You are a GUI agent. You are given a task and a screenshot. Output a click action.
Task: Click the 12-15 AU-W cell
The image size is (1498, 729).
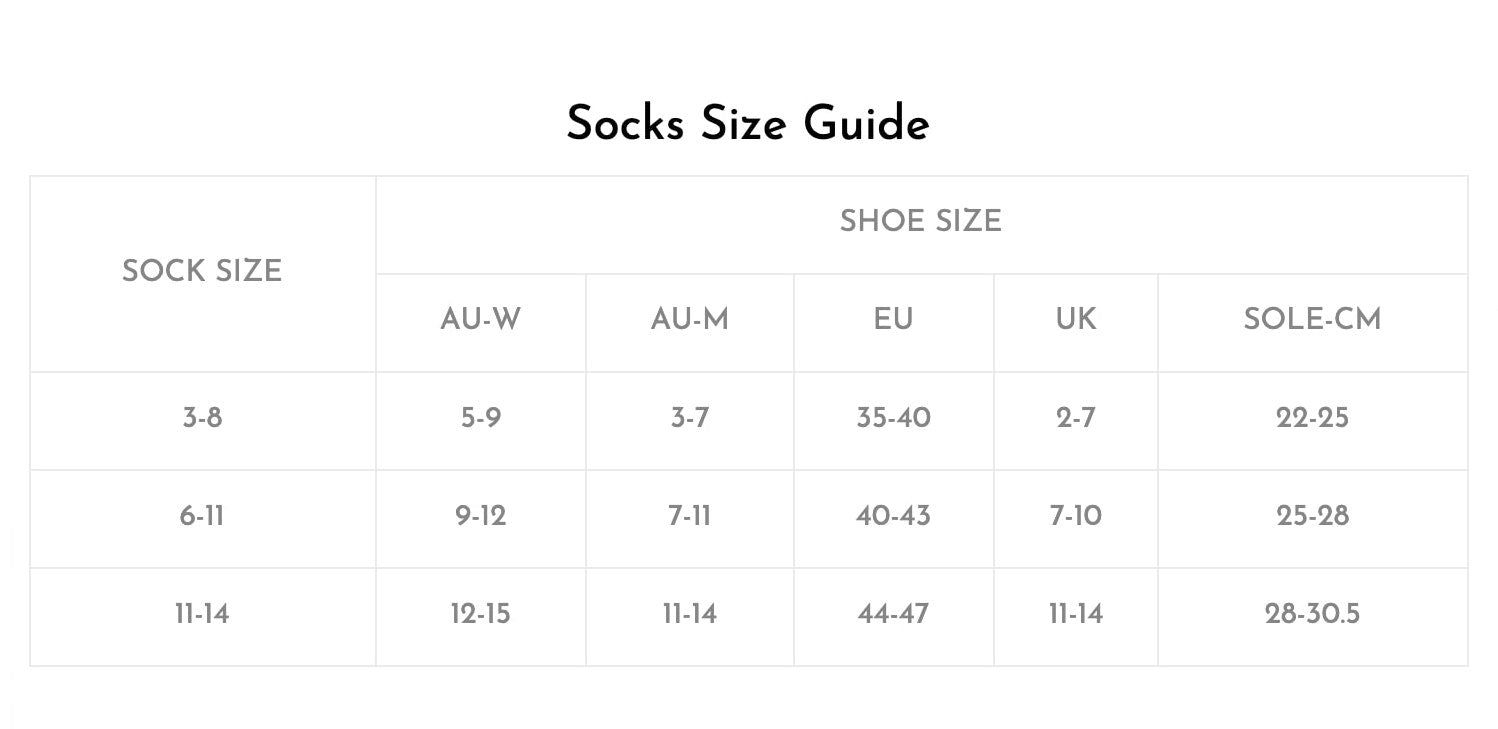click(x=481, y=613)
